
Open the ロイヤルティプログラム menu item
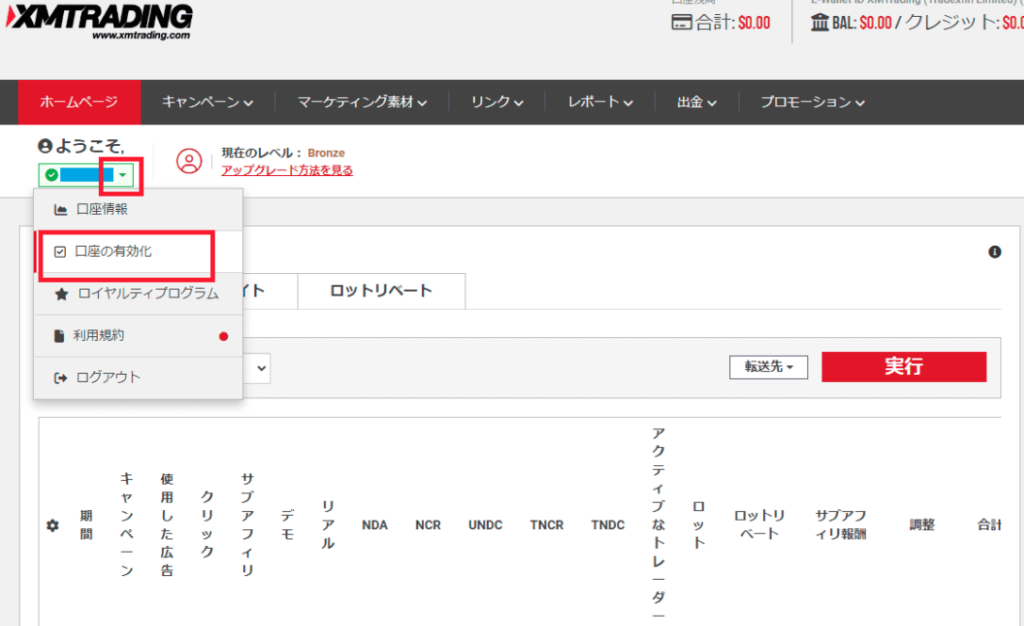[147, 294]
